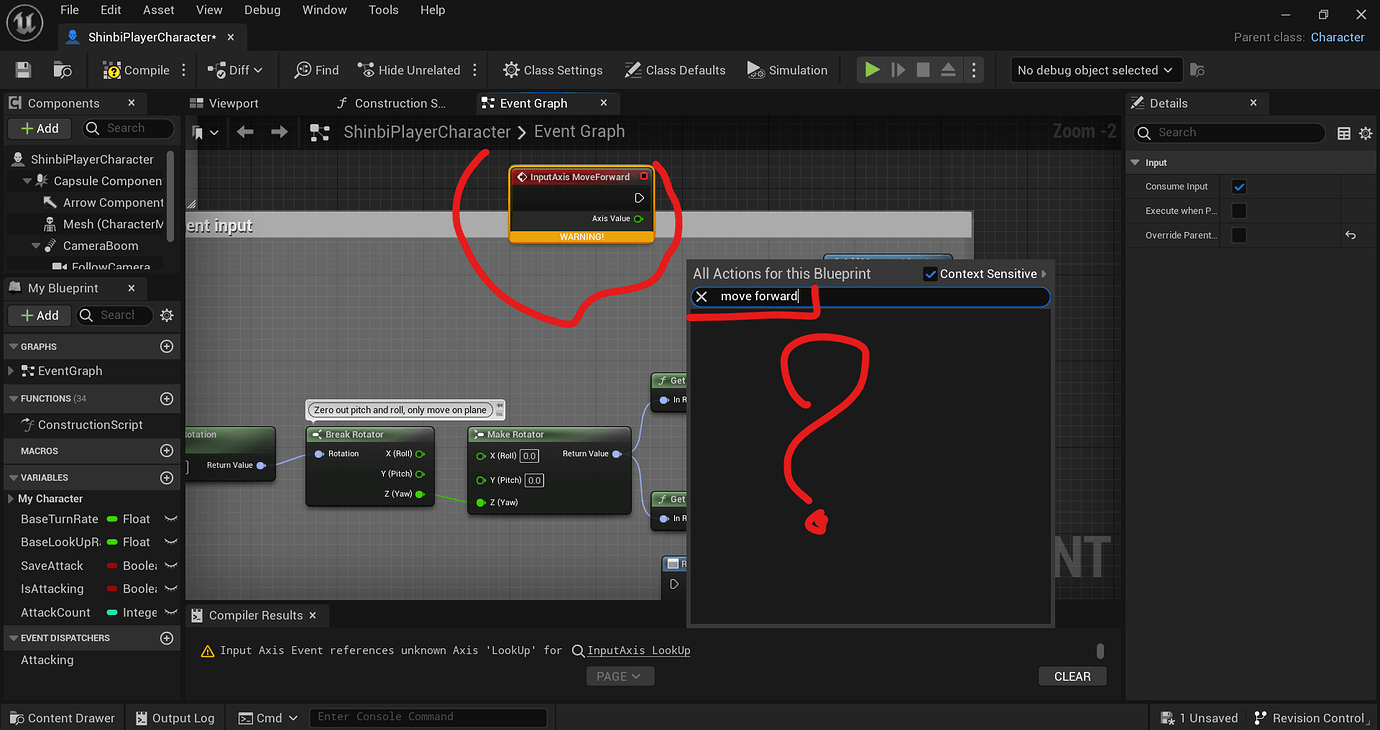Clear the move forward search text
Viewport: 1380px width, 730px height.
[x=702, y=297]
